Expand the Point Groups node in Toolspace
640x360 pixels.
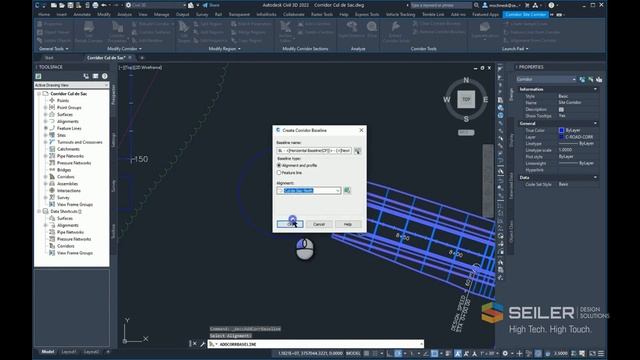tap(45, 107)
